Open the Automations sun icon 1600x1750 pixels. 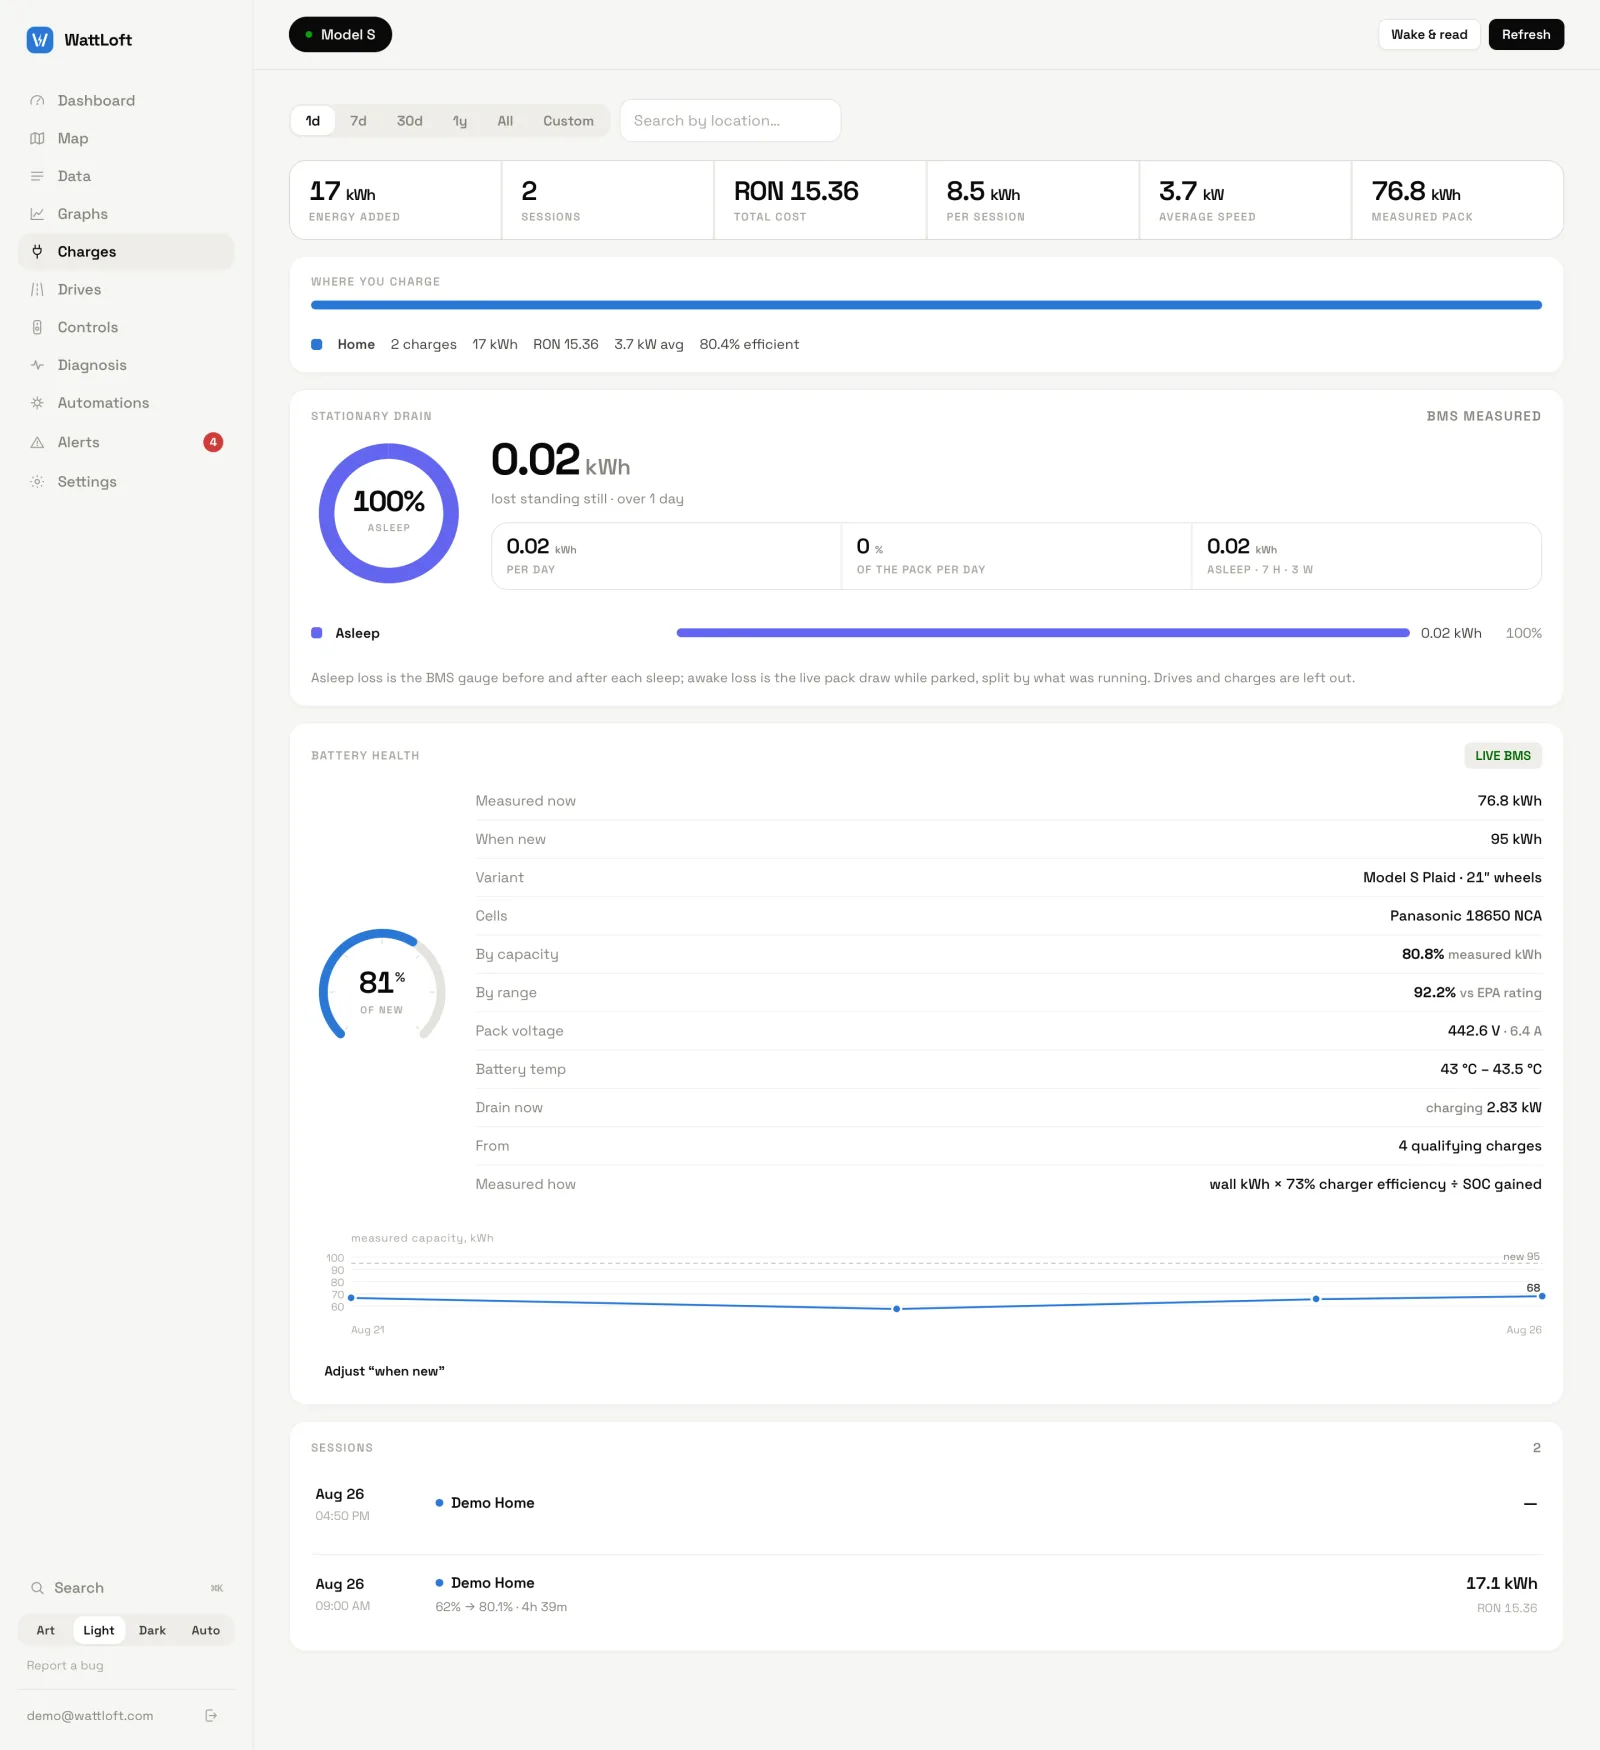(x=37, y=403)
